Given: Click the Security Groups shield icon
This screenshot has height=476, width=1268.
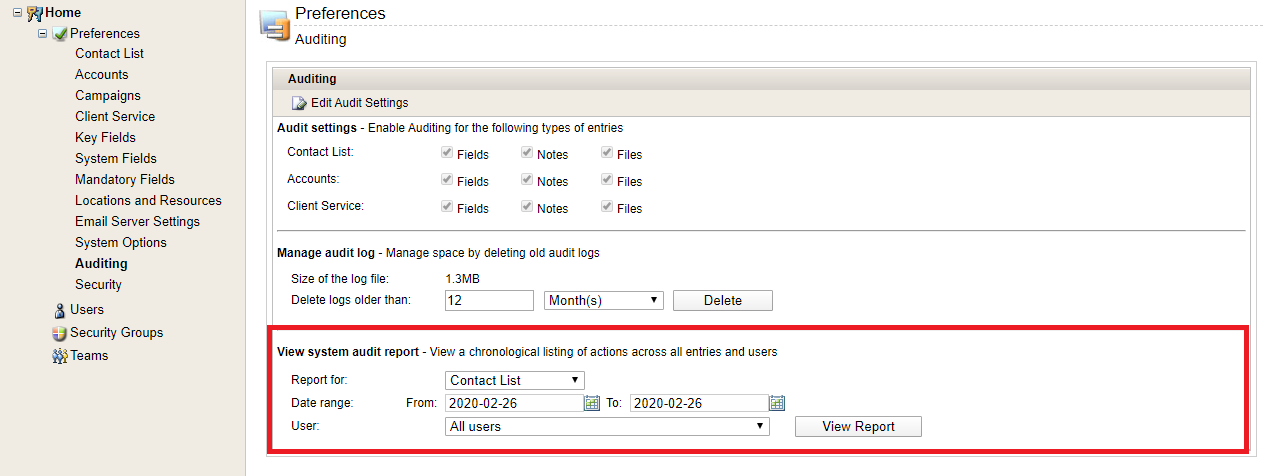Looking at the screenshot, I should (60, 333).
